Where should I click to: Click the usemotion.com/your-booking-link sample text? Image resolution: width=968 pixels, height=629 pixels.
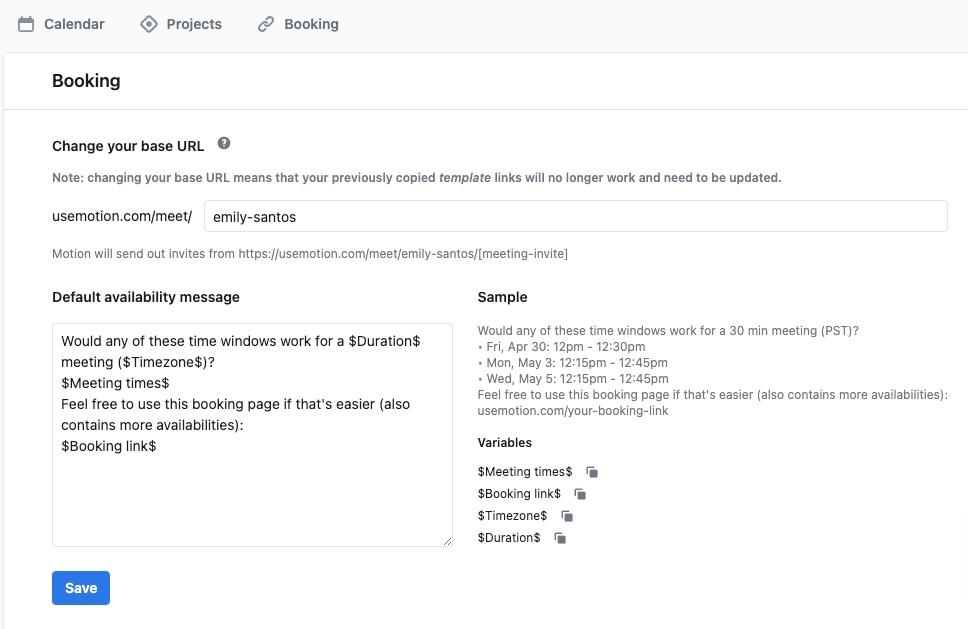(573, 411)
